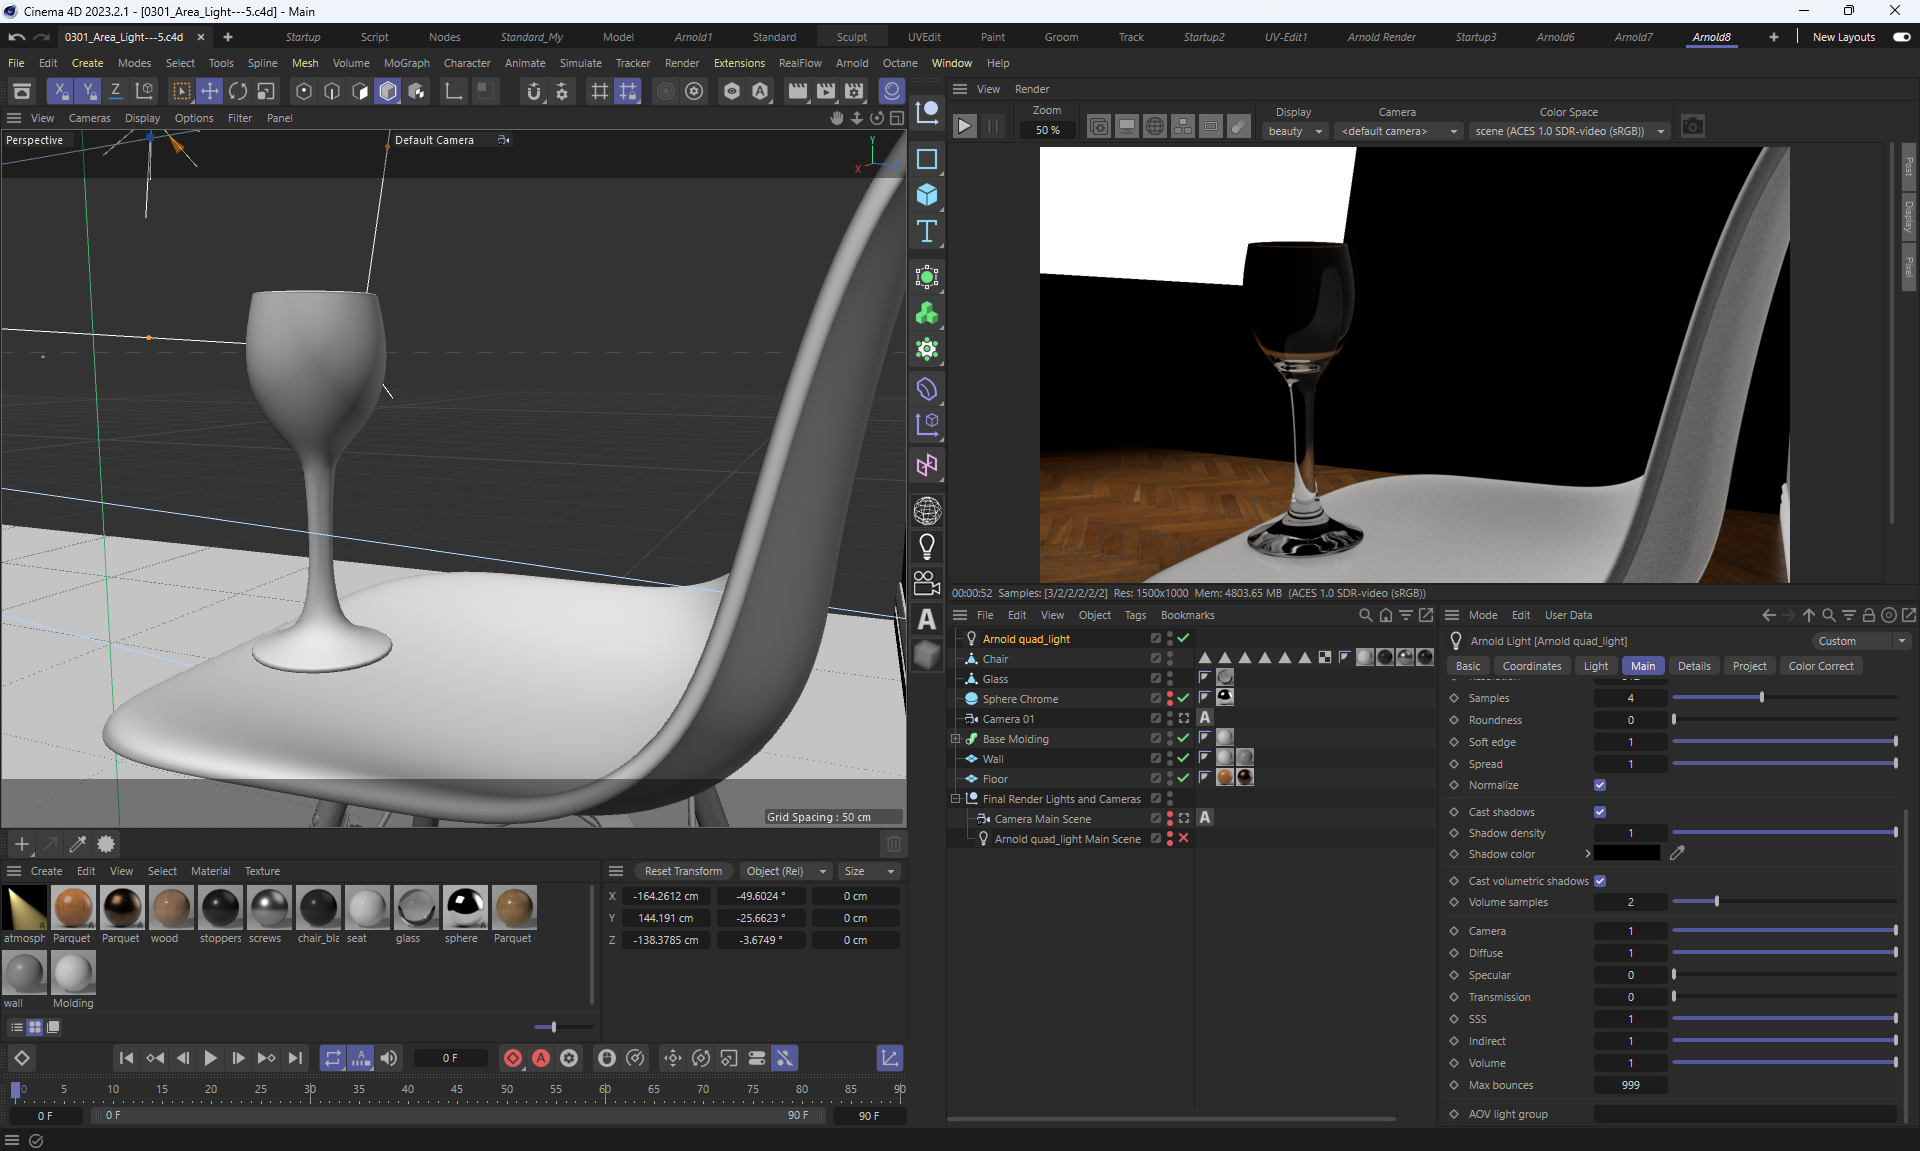The image size is (1920, 1151).
Task: Click the render snapshot camera icon
Action: pyautogui.click(x=1692, y=127)
